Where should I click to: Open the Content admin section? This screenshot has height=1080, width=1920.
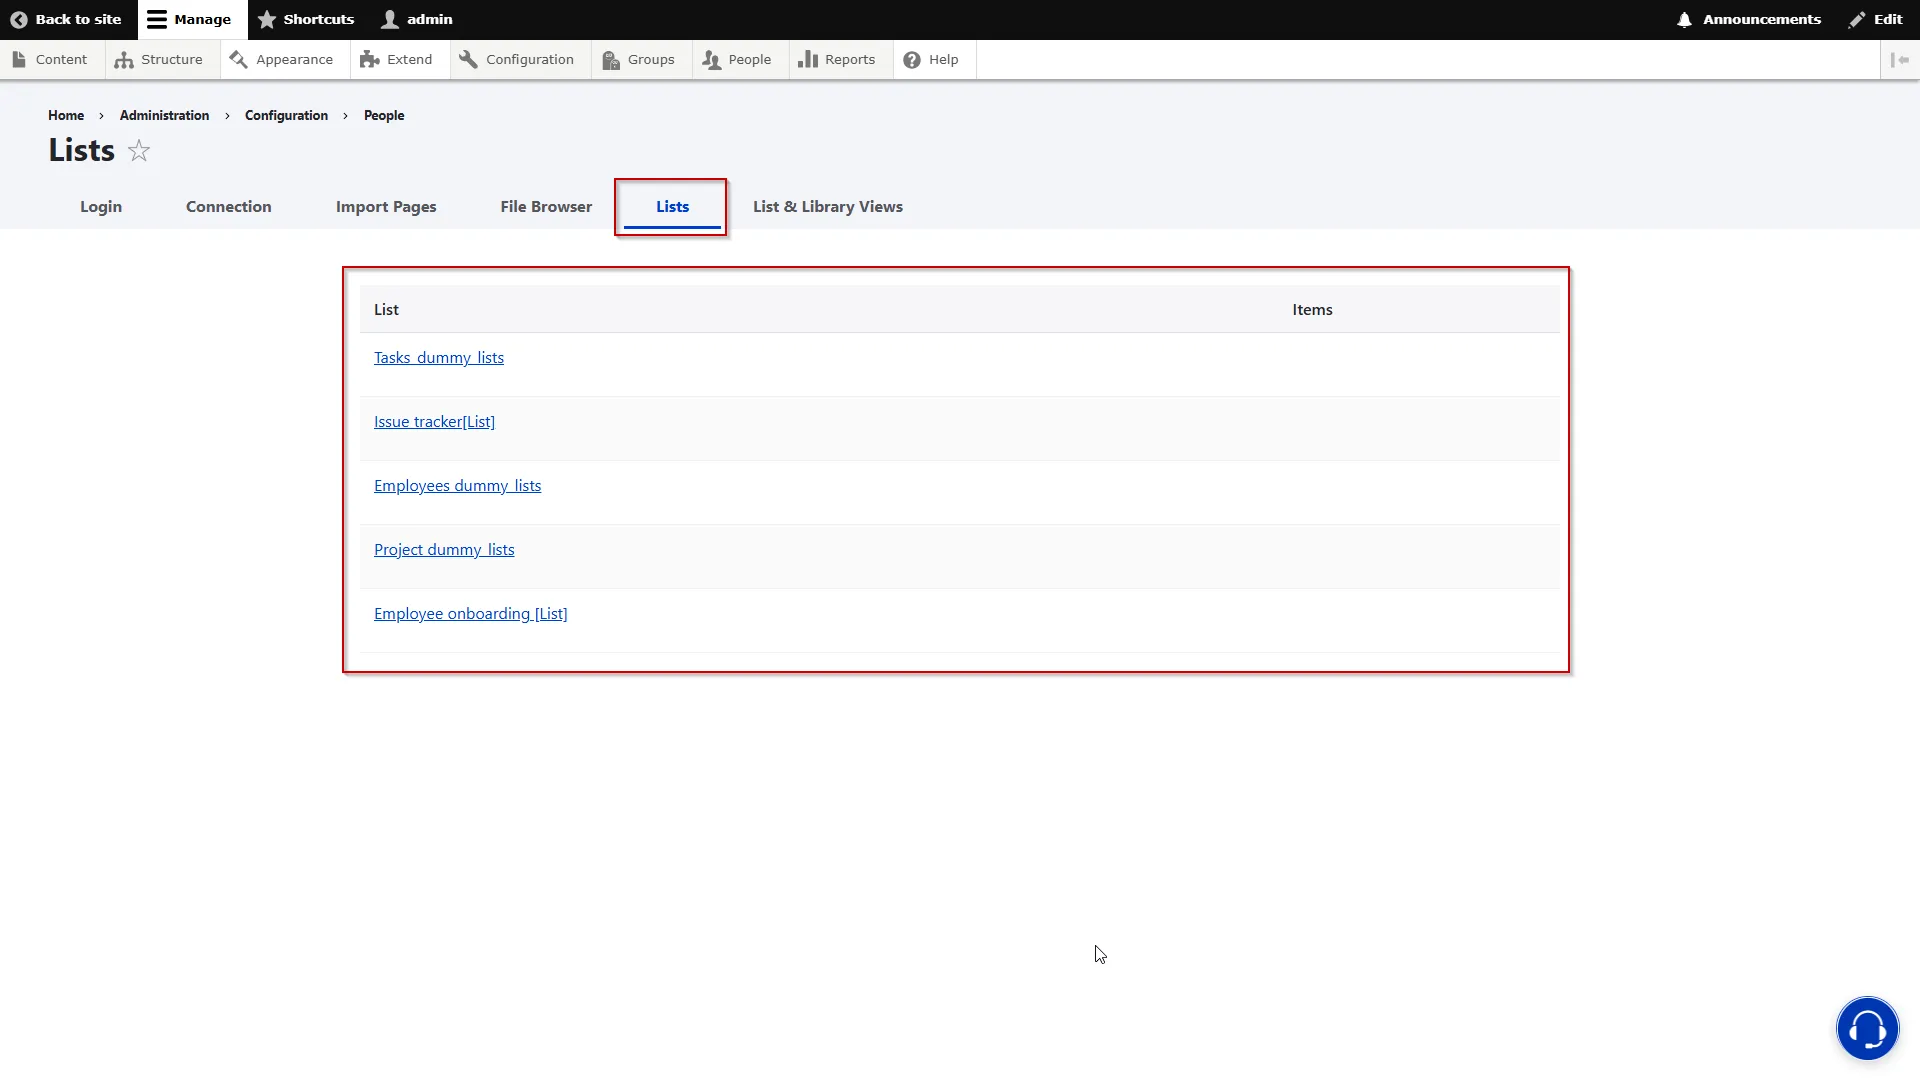20,59
